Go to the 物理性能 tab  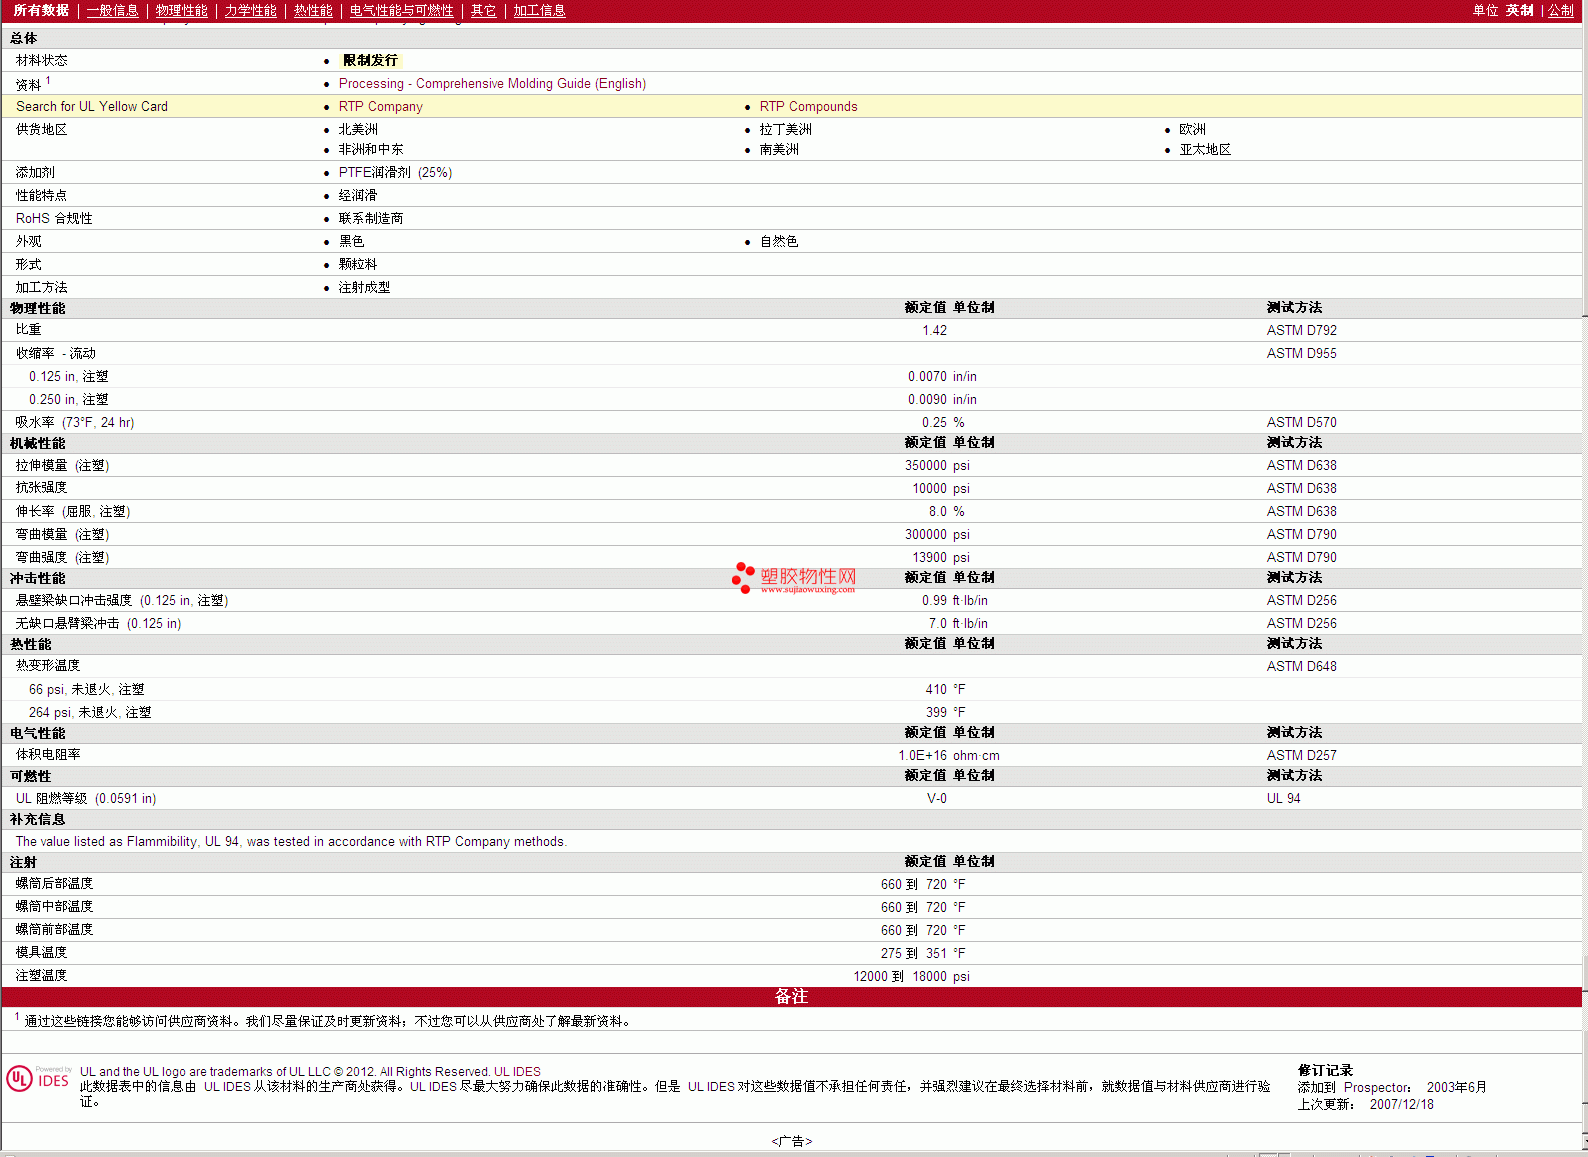coord(181,10)
